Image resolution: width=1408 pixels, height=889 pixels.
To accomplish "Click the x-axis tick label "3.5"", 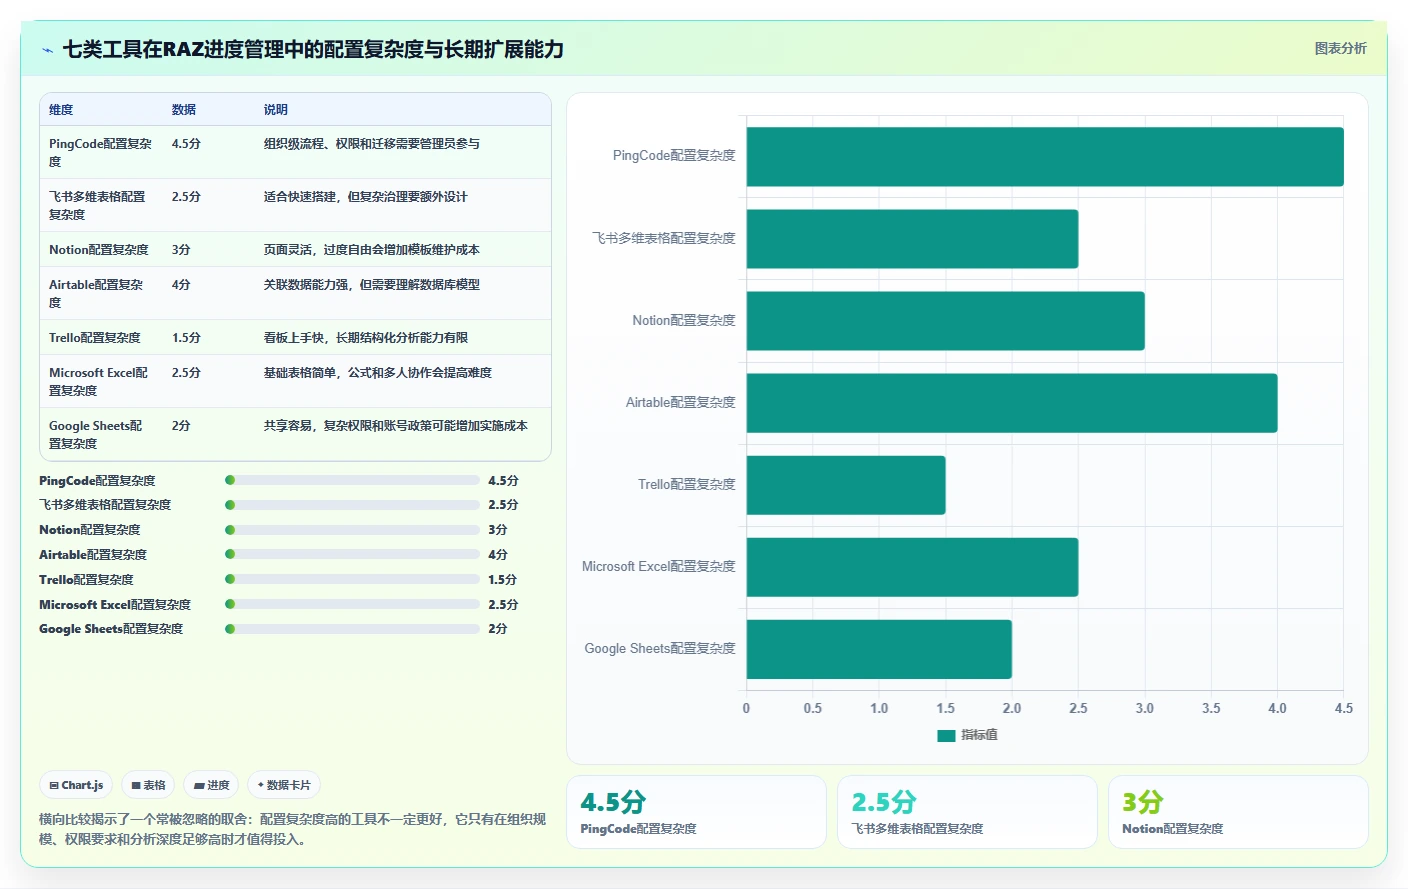I will (x=1211, y=708).
